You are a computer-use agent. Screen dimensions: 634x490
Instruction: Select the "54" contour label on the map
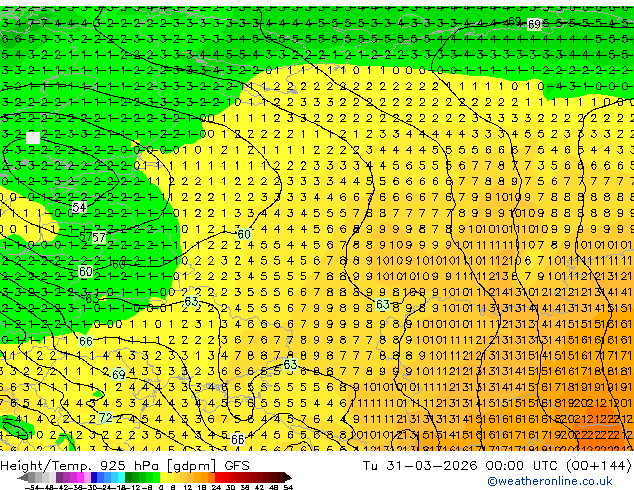79,207
